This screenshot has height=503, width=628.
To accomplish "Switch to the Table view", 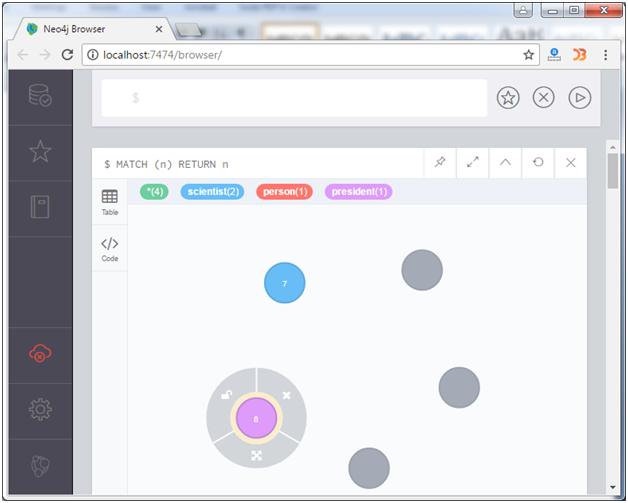I will pyautogui.click(x=110, y=202).
